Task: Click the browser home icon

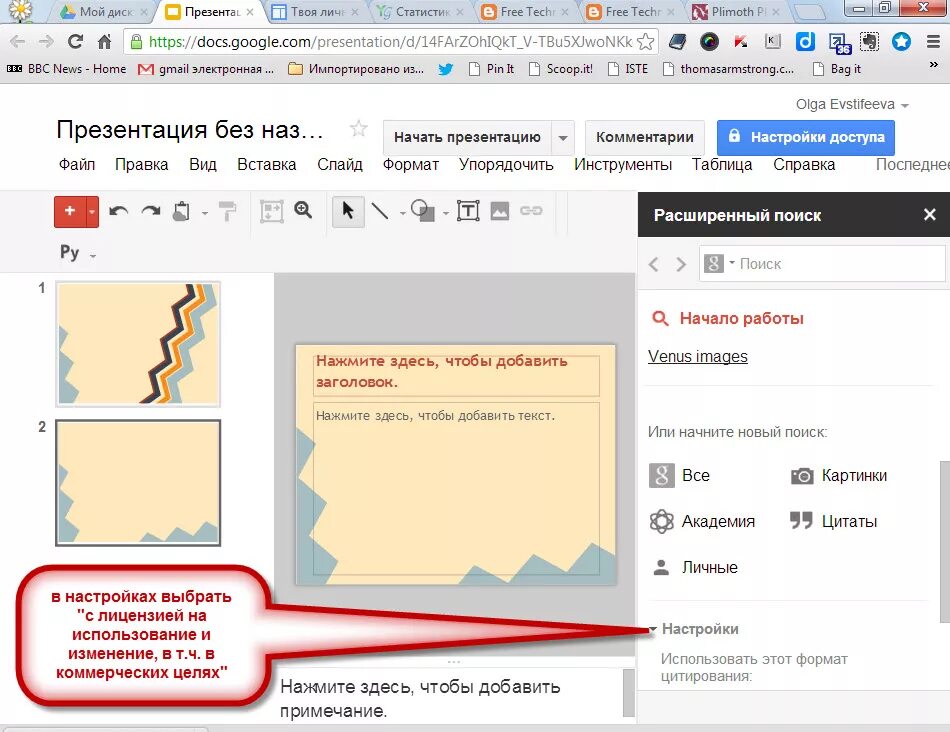Action: (104, 41)
